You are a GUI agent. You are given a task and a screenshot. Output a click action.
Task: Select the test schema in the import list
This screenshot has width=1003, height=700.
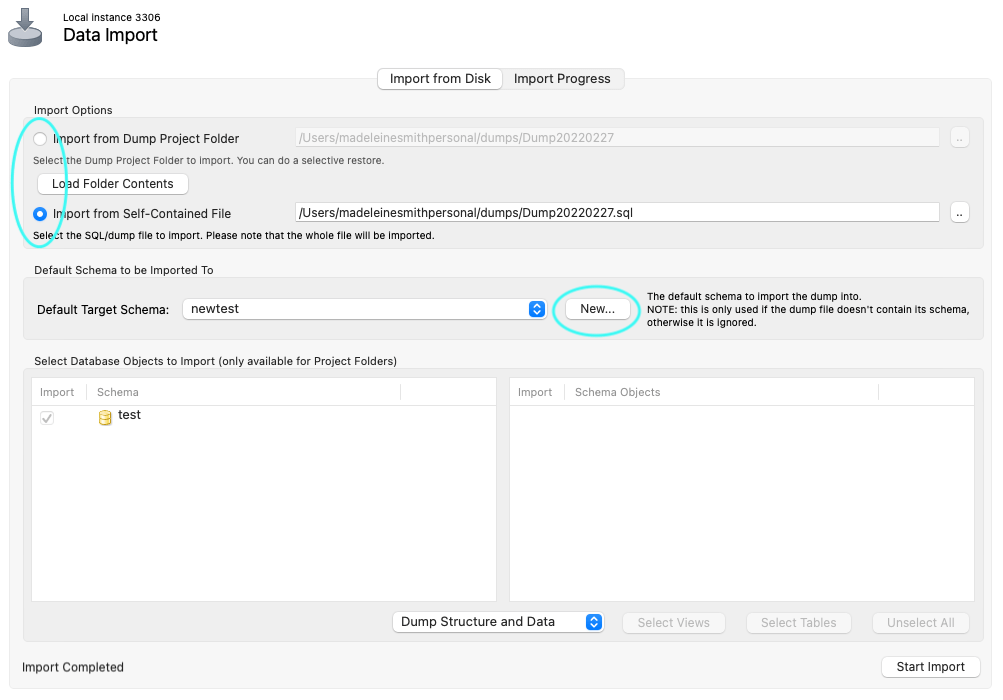(129, 415)
